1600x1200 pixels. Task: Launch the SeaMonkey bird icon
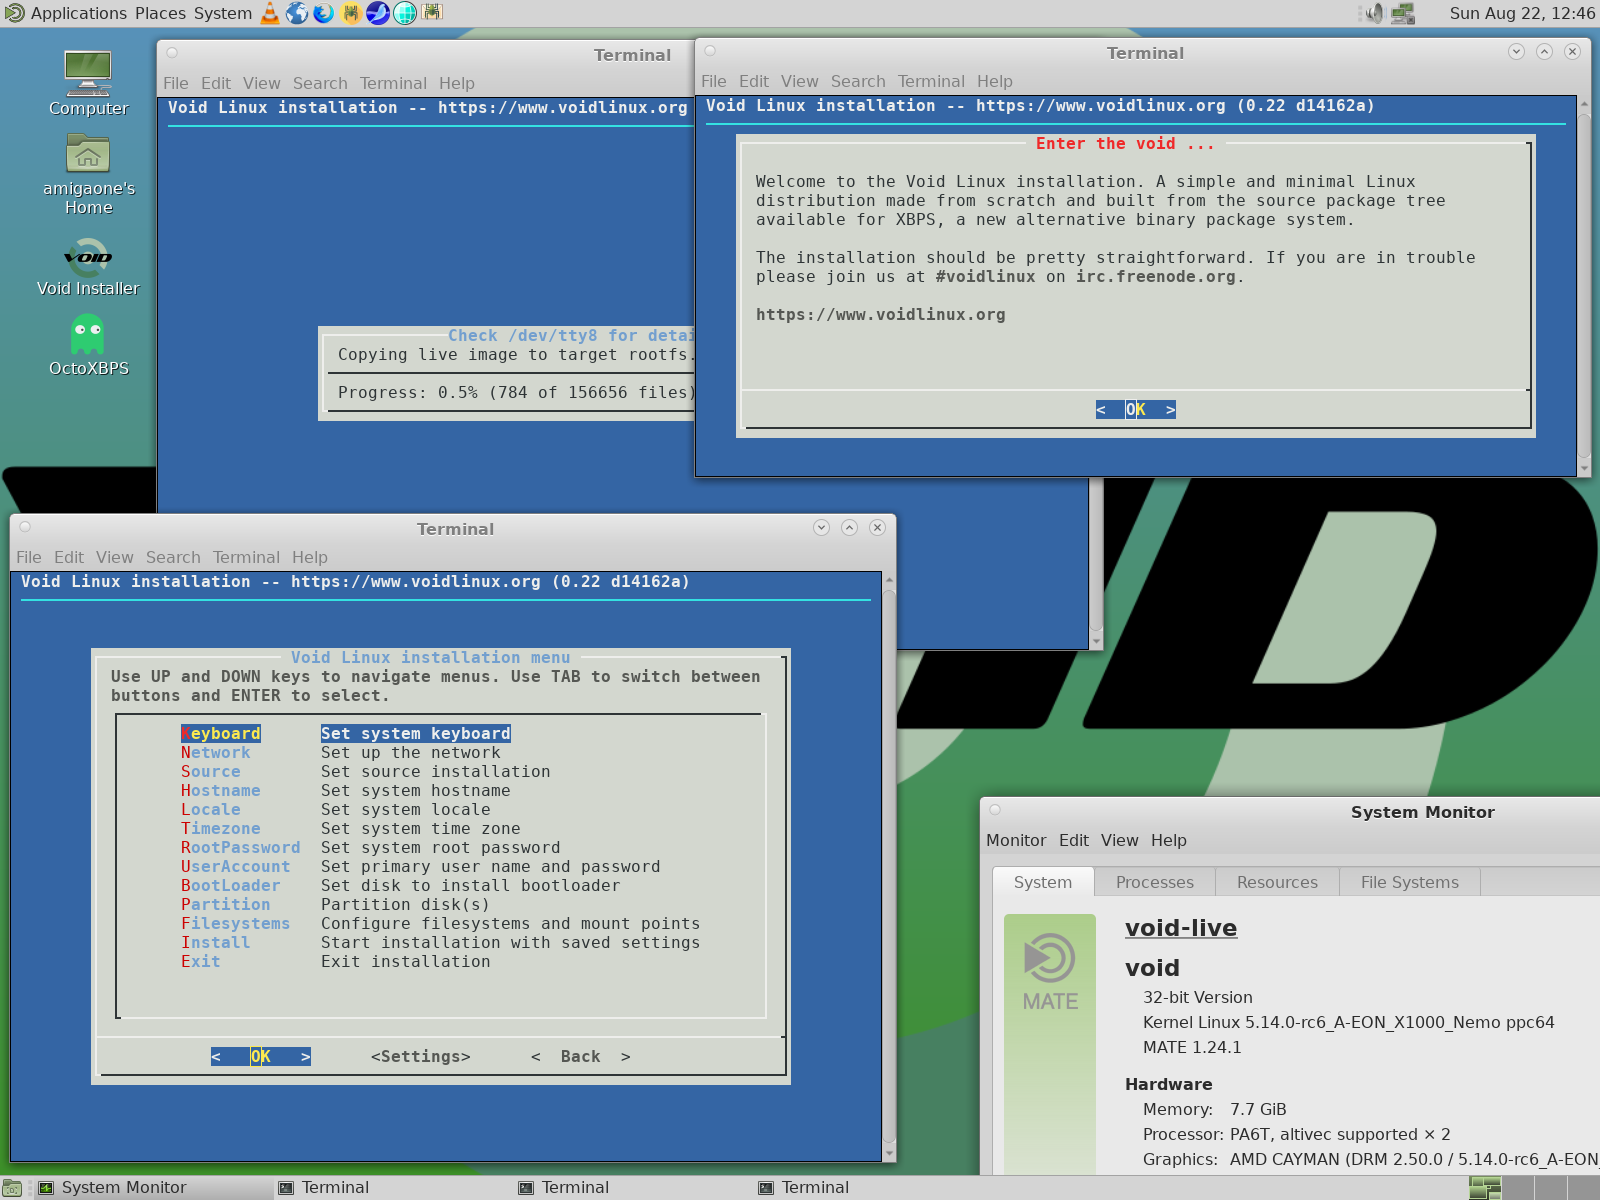(x=378, y=13)
